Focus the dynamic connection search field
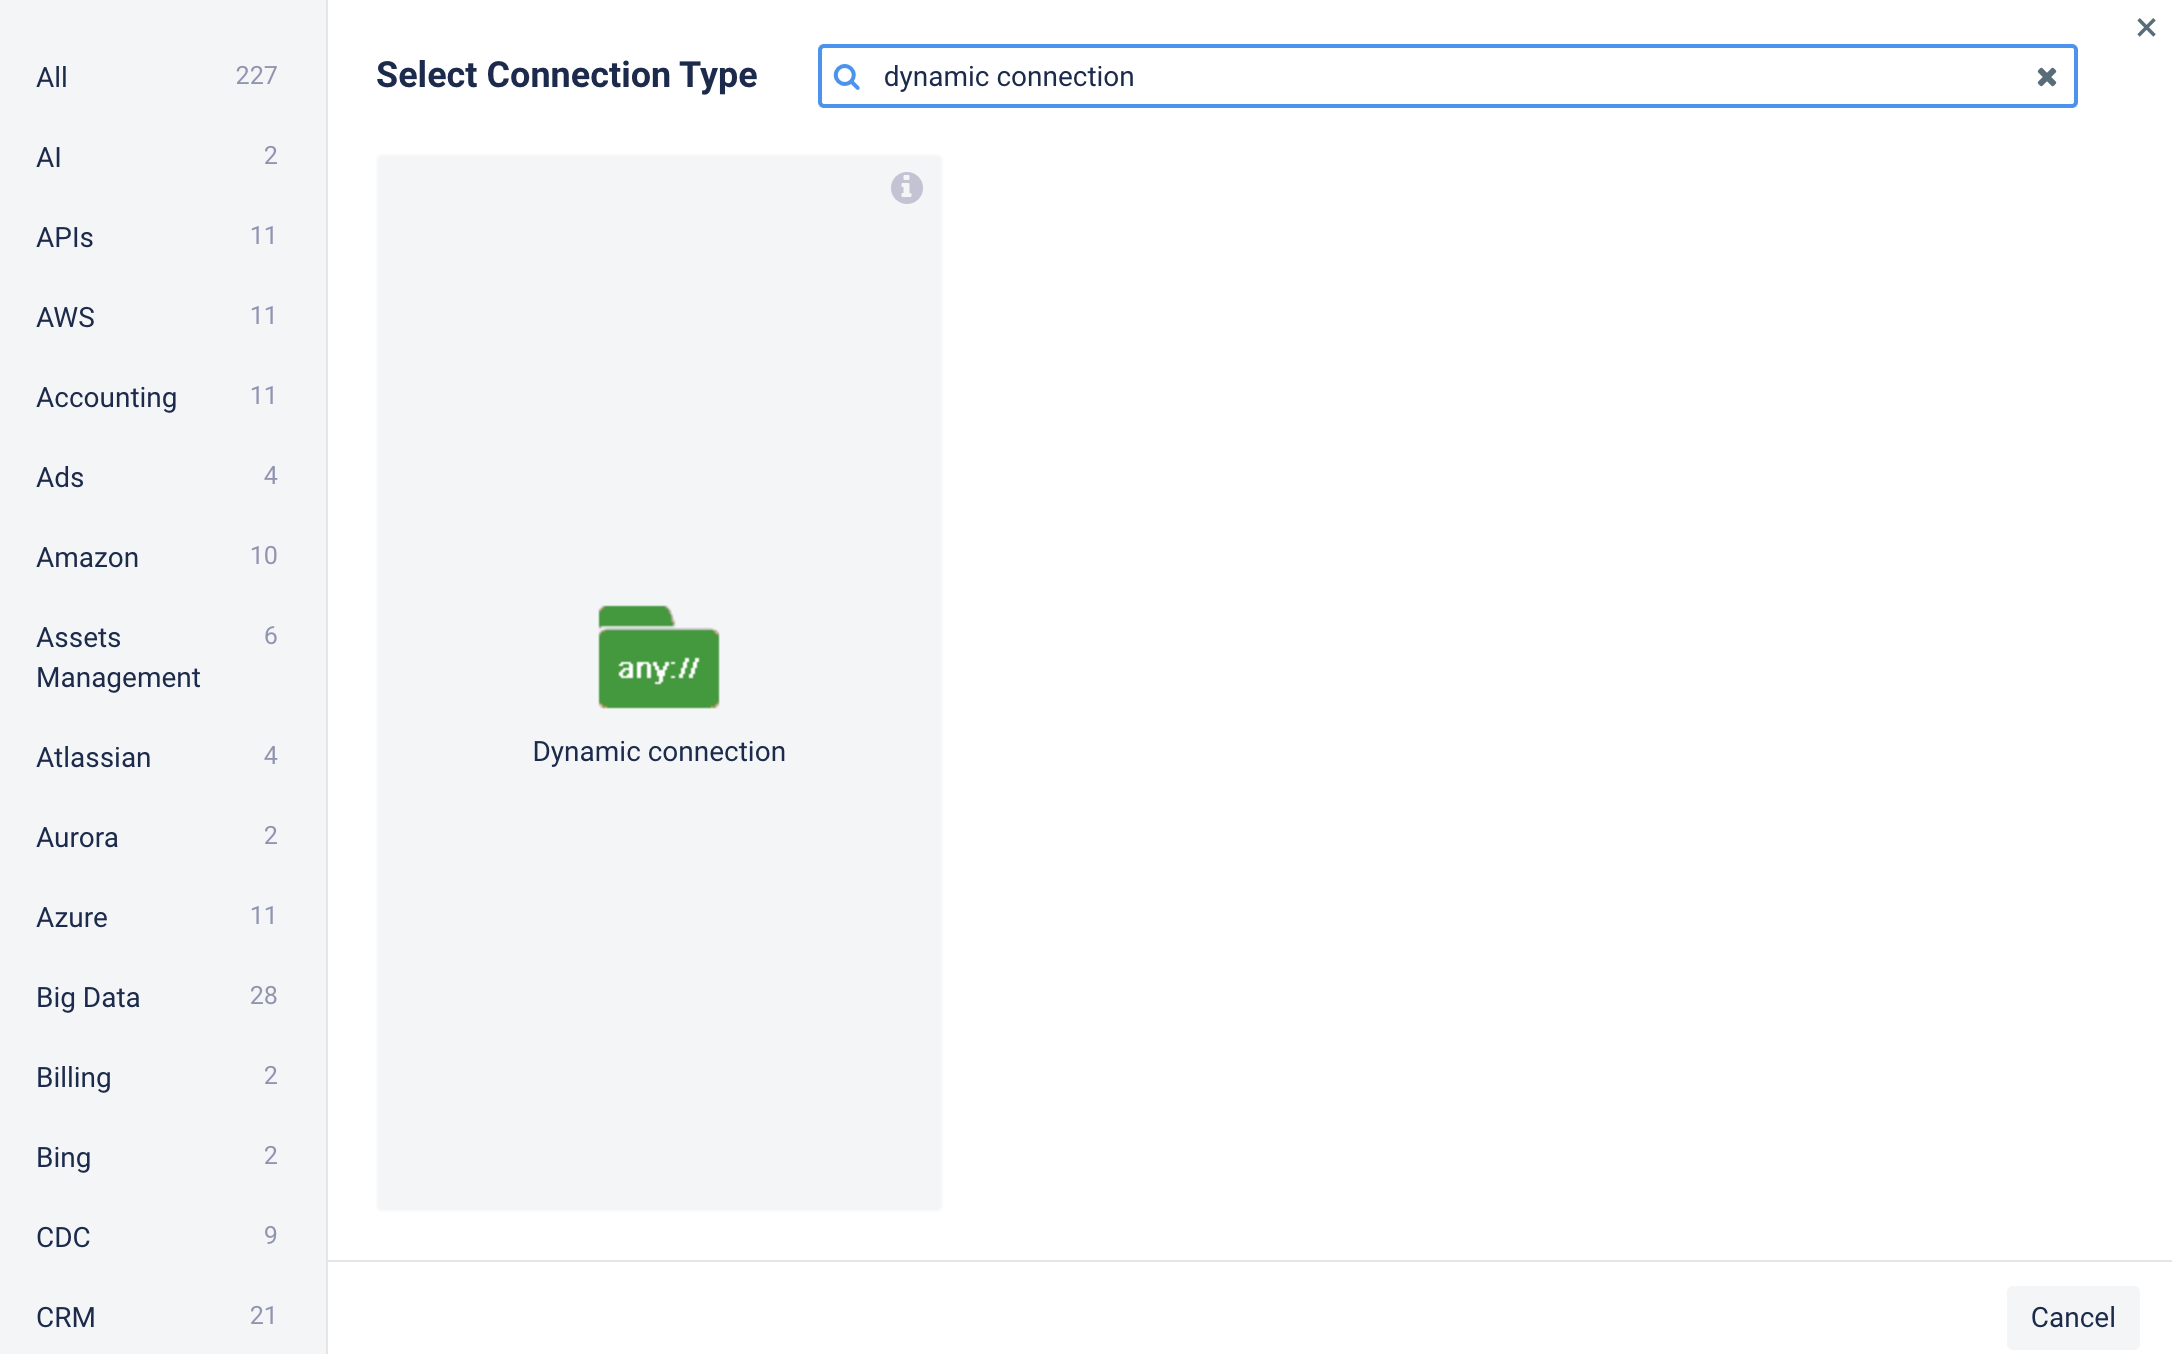Screen dimensions: 2172x1354 coord(1447,76)
